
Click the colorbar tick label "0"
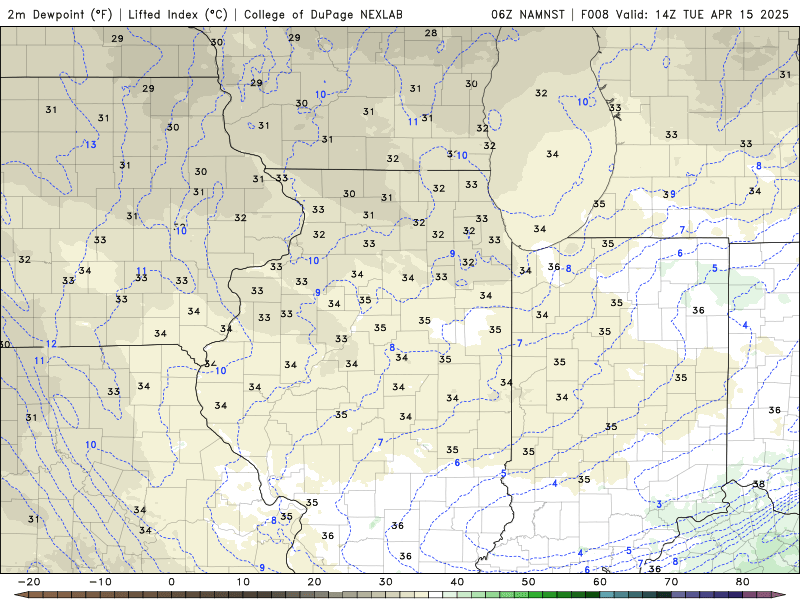coord(171,582)
